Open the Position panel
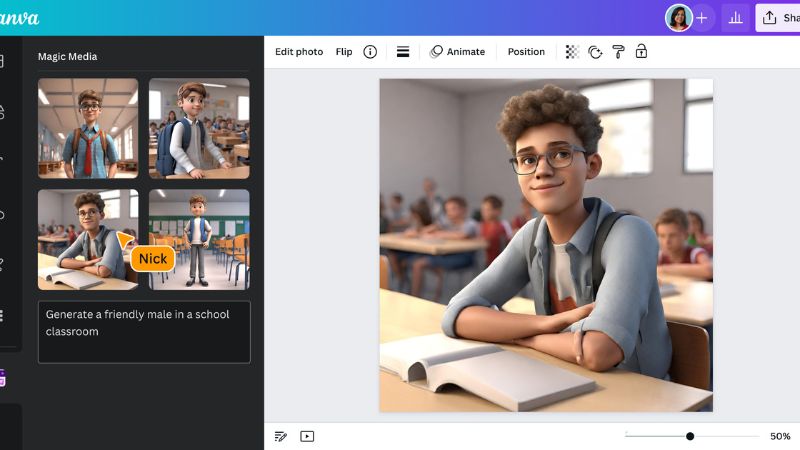Viewport: 800px width, 450px height. (526, 52)
